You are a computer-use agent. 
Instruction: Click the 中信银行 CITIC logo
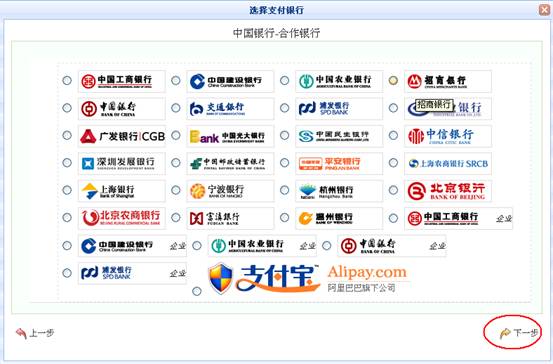tap(448, 136)
